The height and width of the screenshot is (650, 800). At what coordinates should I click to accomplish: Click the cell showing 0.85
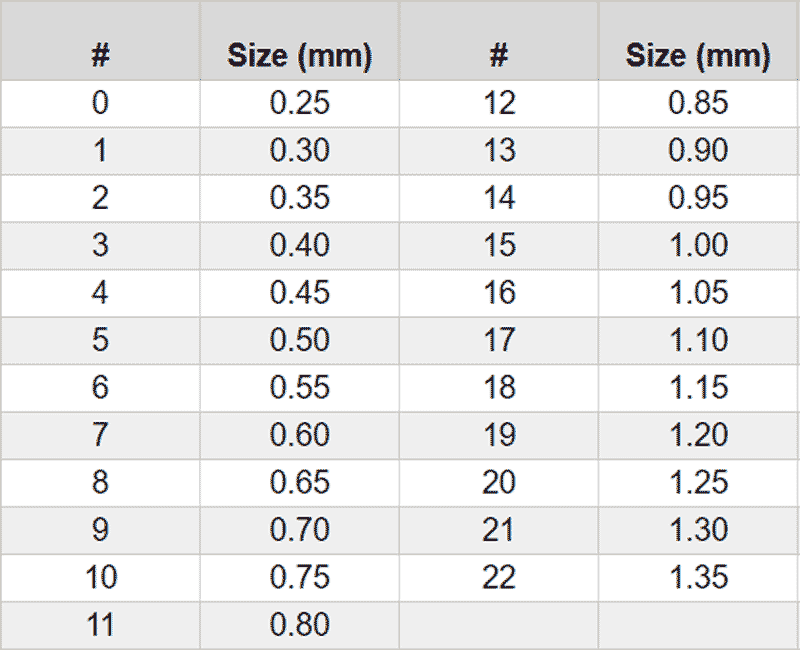[x=698, y=103]
